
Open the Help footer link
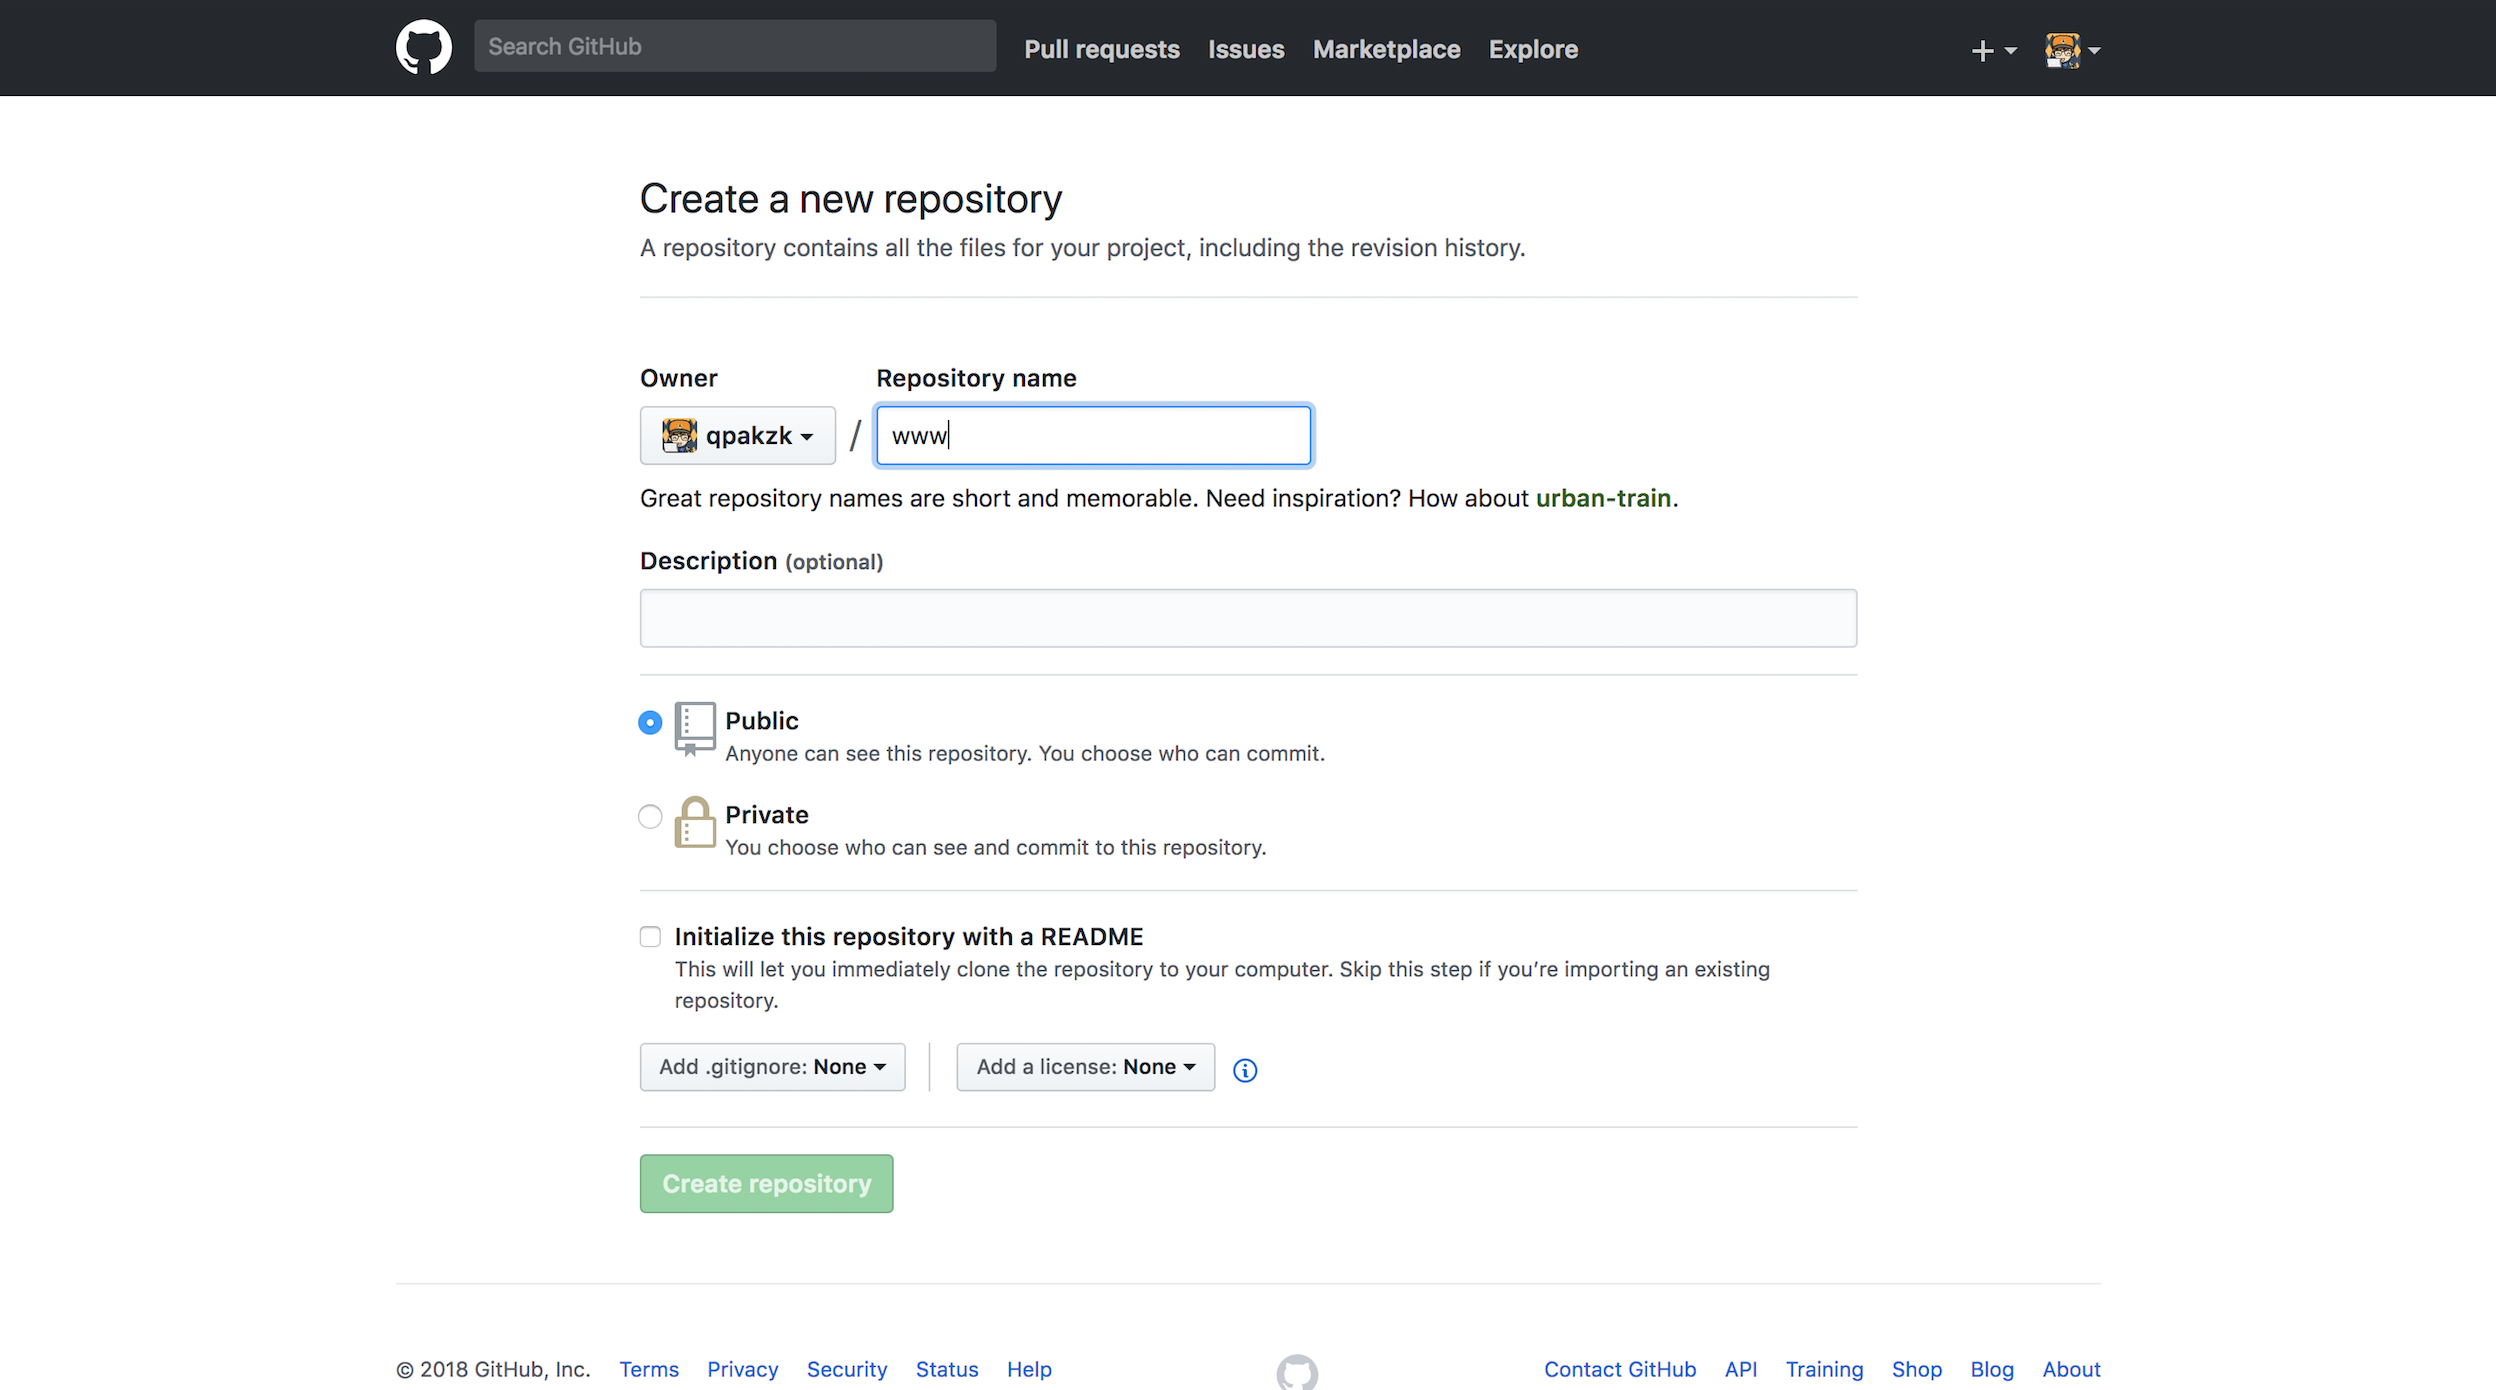[1029, 1369]
